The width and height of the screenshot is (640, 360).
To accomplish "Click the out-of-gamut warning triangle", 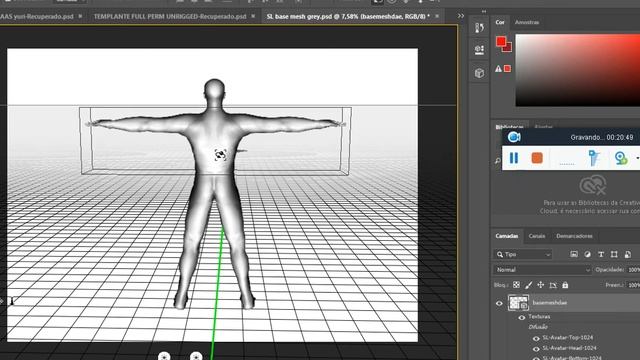I will pyautogui.click(x=498, y=69).
